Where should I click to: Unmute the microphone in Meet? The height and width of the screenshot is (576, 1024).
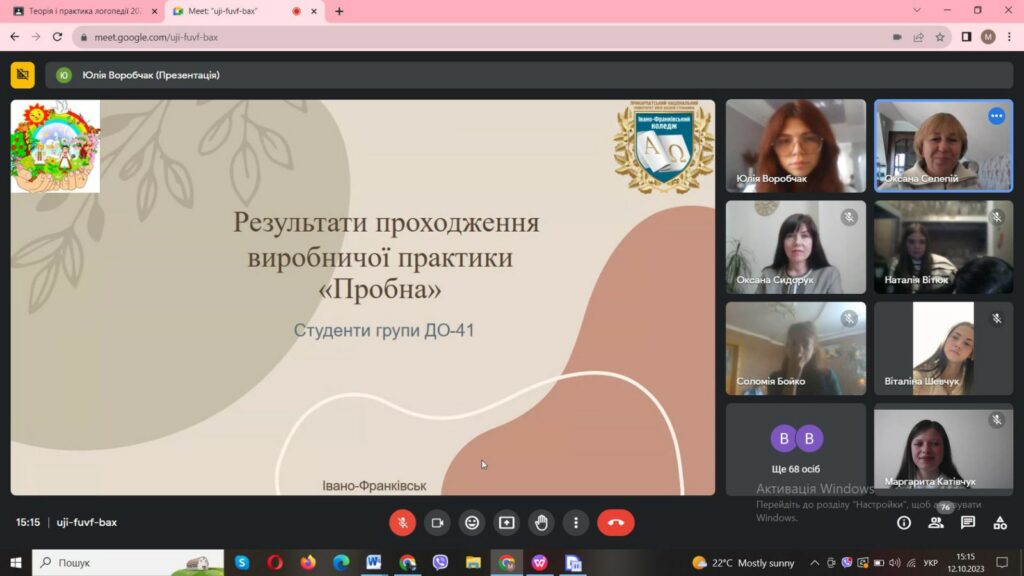(402, 522)
